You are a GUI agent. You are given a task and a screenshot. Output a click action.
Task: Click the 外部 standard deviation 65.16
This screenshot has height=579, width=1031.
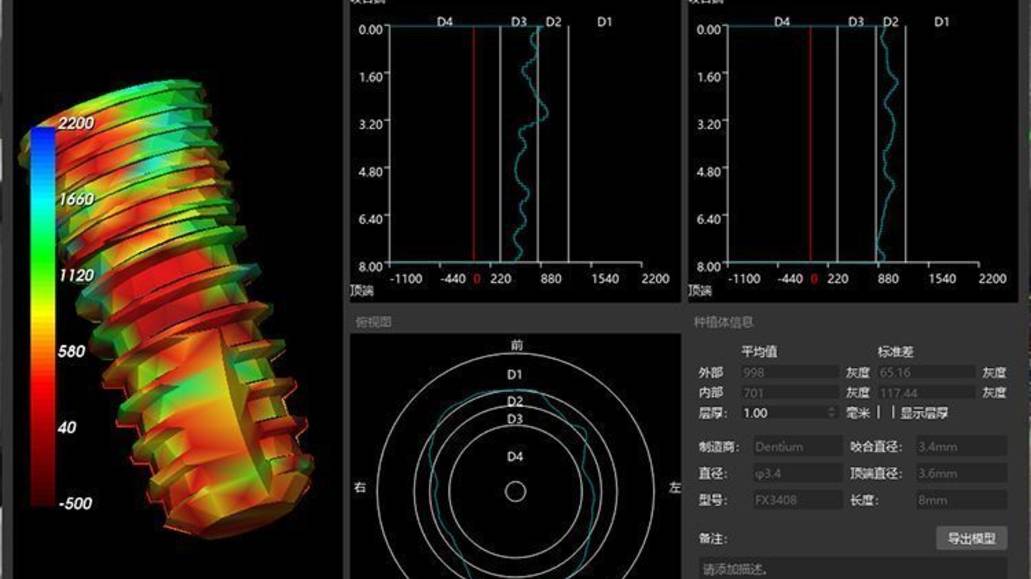click(x=926, y=373)
